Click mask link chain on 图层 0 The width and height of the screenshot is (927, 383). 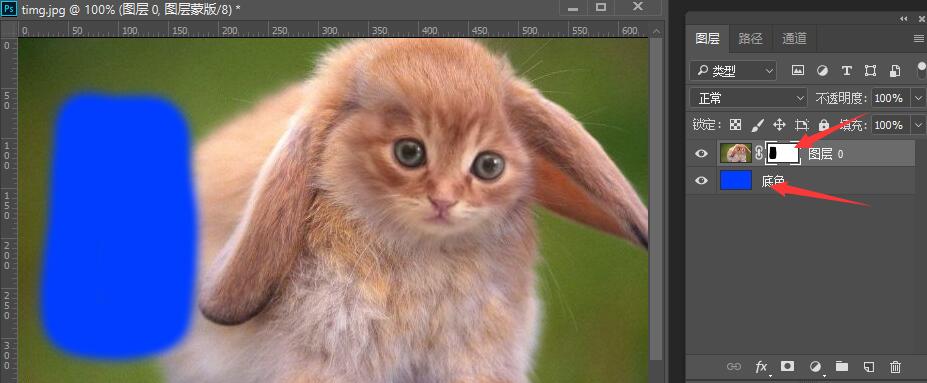[x=760, y=154]
